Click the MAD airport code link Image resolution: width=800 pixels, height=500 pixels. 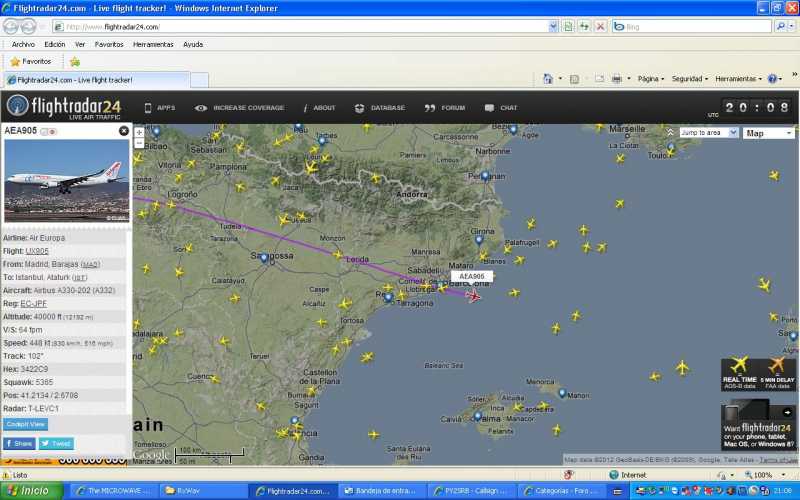[x=90, y=265]
